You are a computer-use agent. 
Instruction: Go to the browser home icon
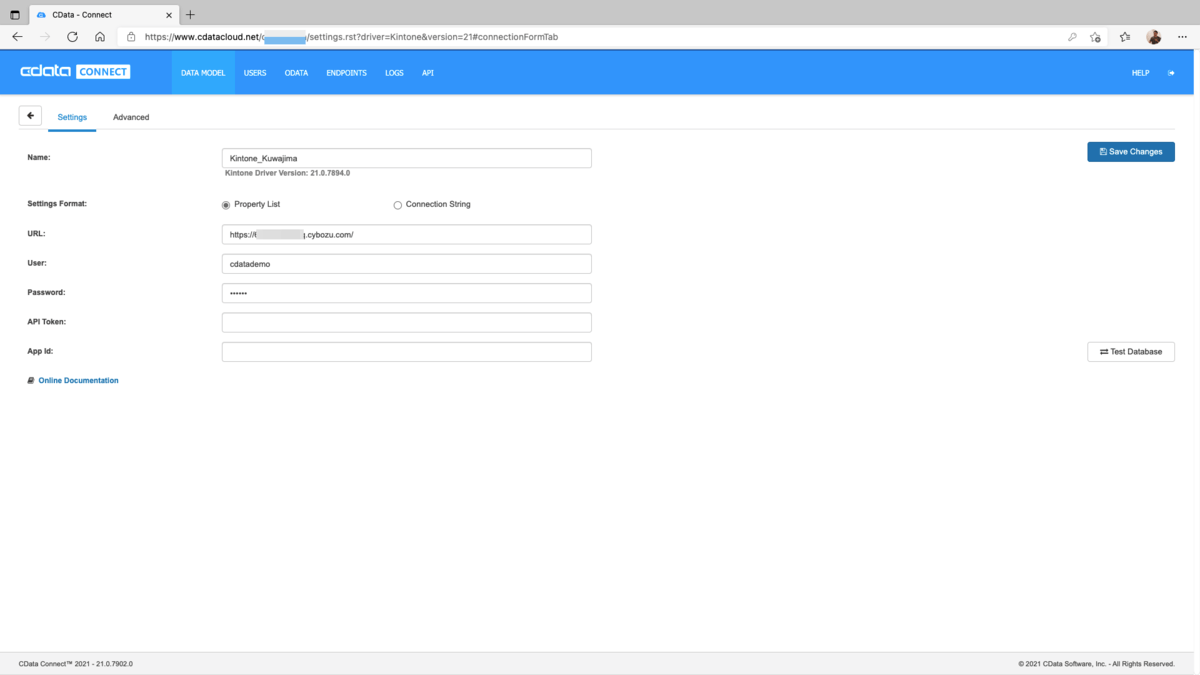[100, 37]
